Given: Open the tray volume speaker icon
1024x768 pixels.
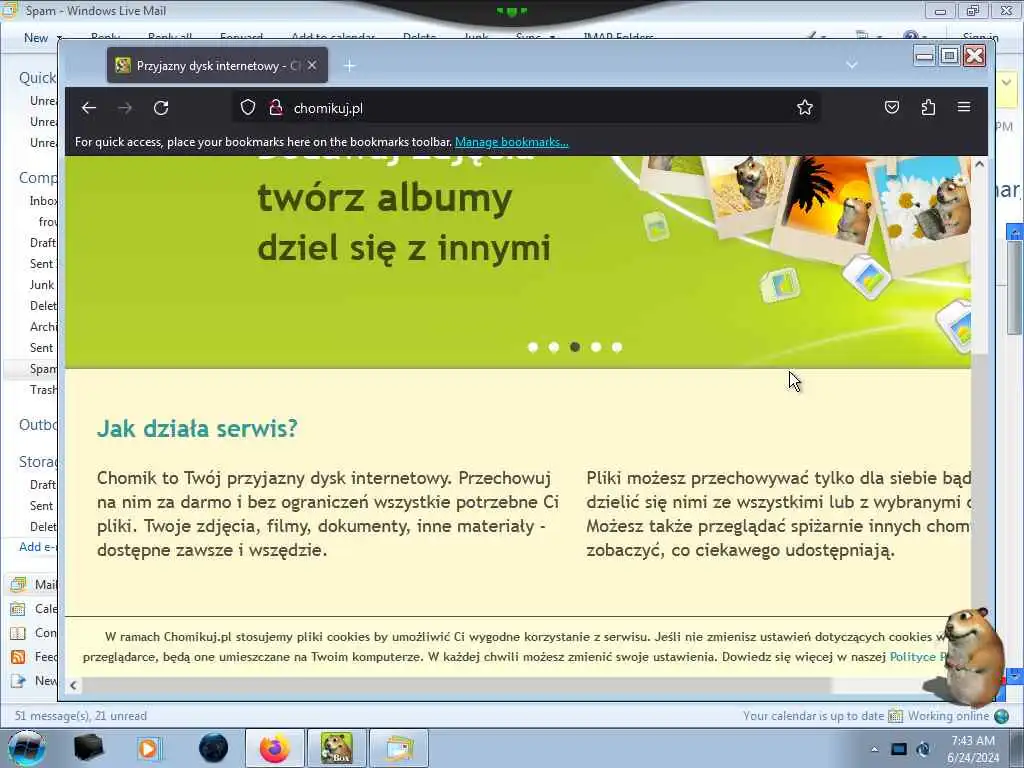Looking at the screenshot, I should 923,749.
